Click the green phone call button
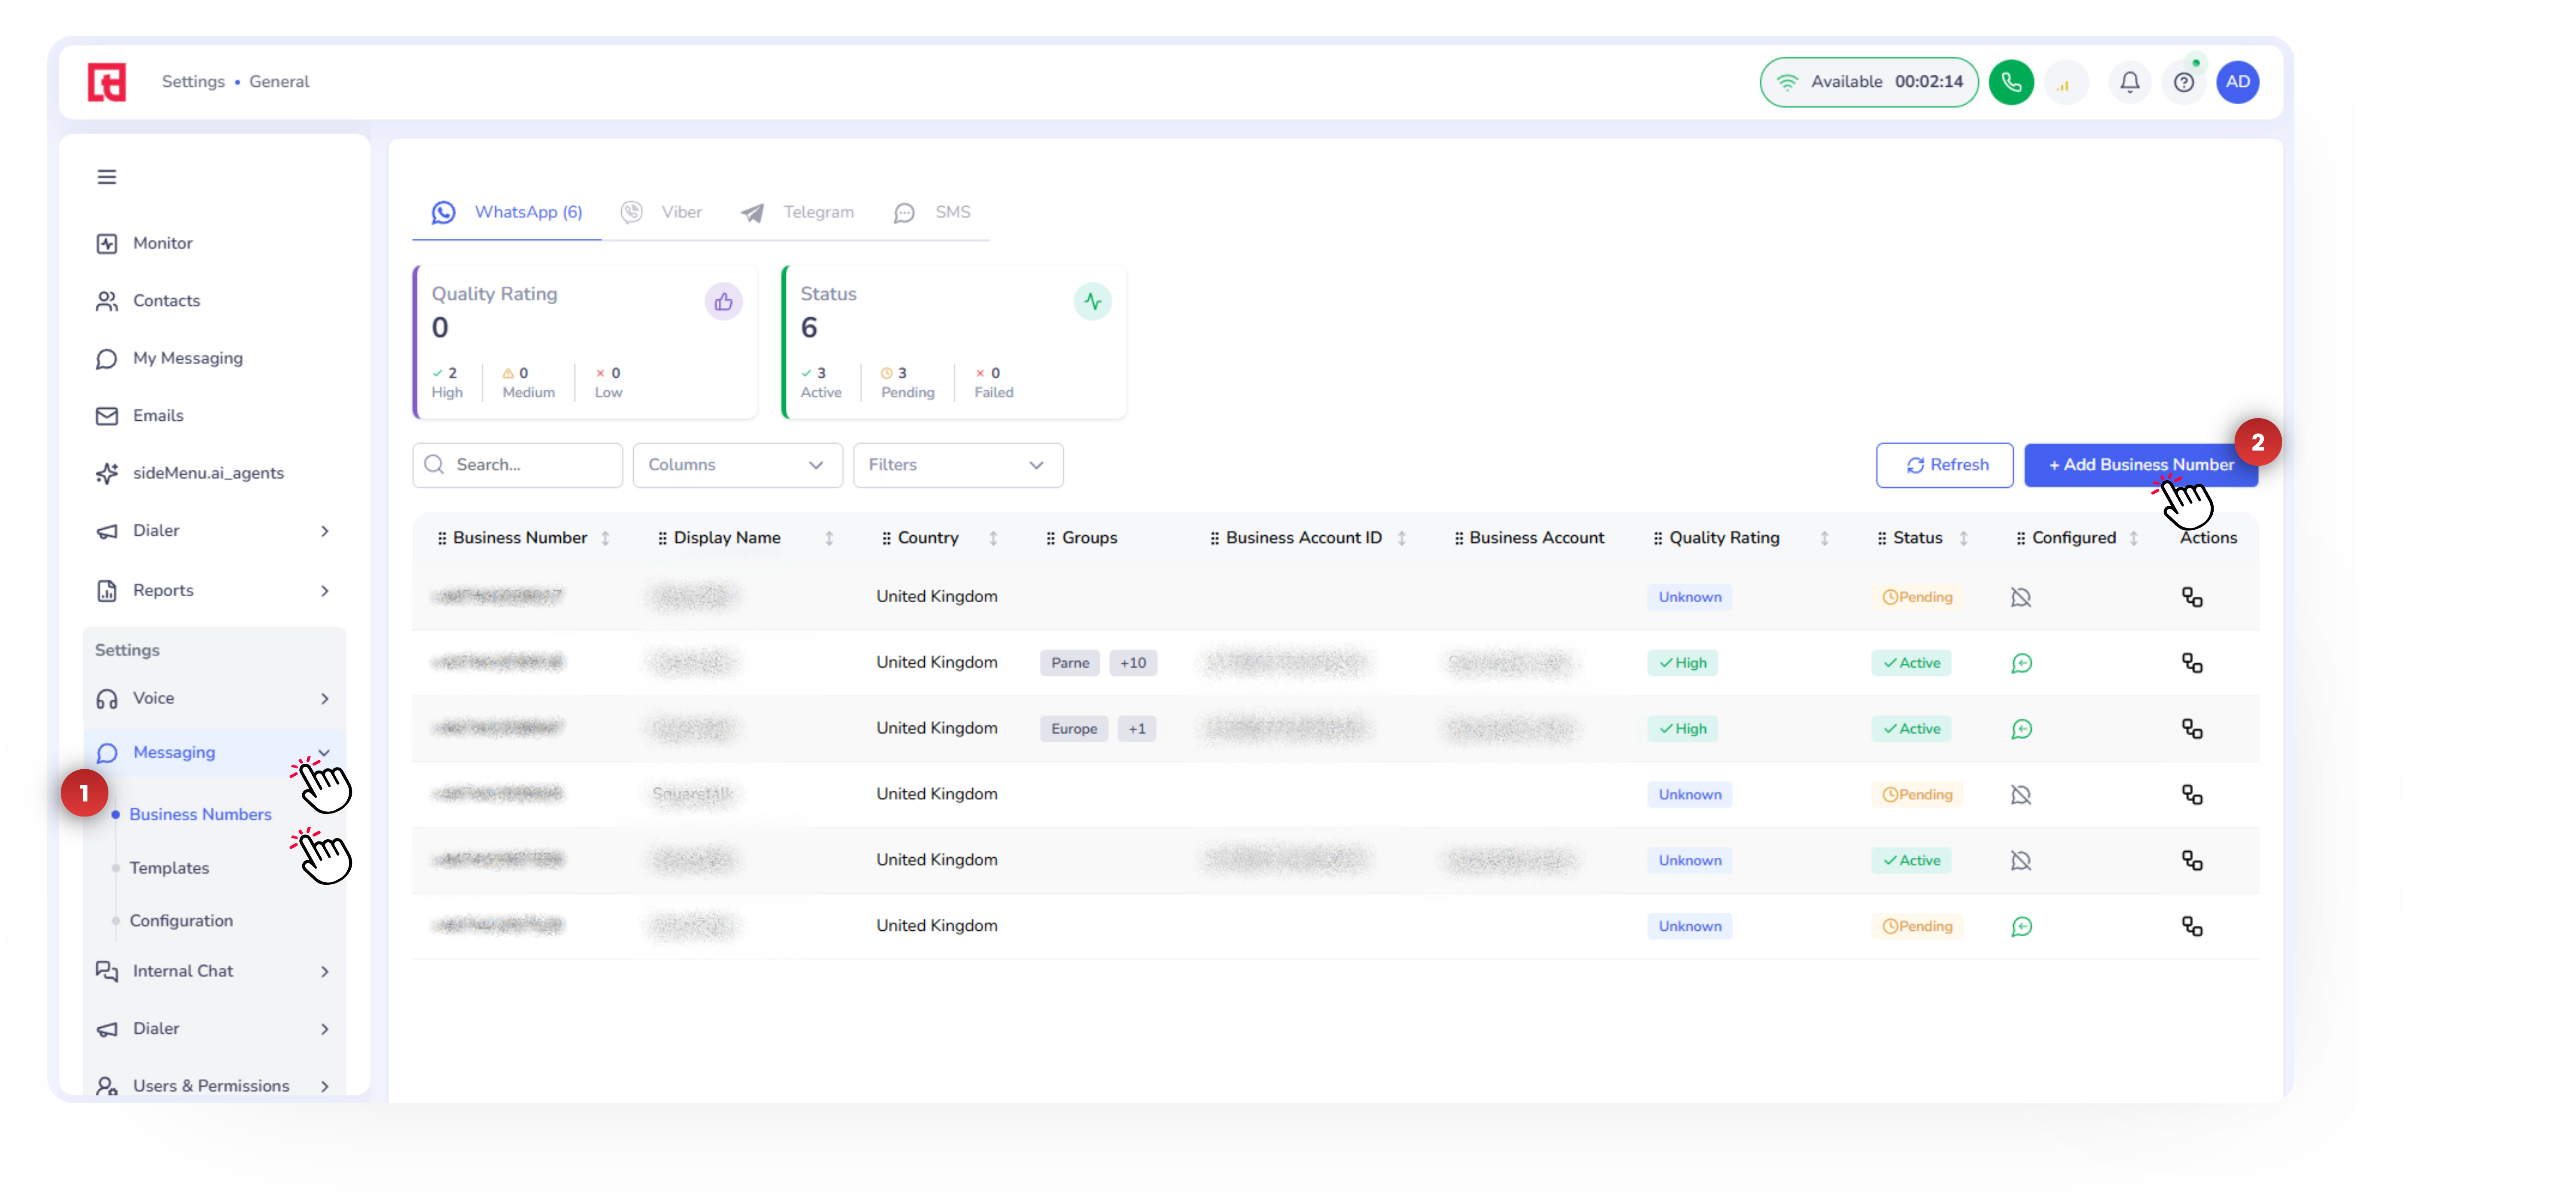2576x1202 pixels. [2010, 82]
